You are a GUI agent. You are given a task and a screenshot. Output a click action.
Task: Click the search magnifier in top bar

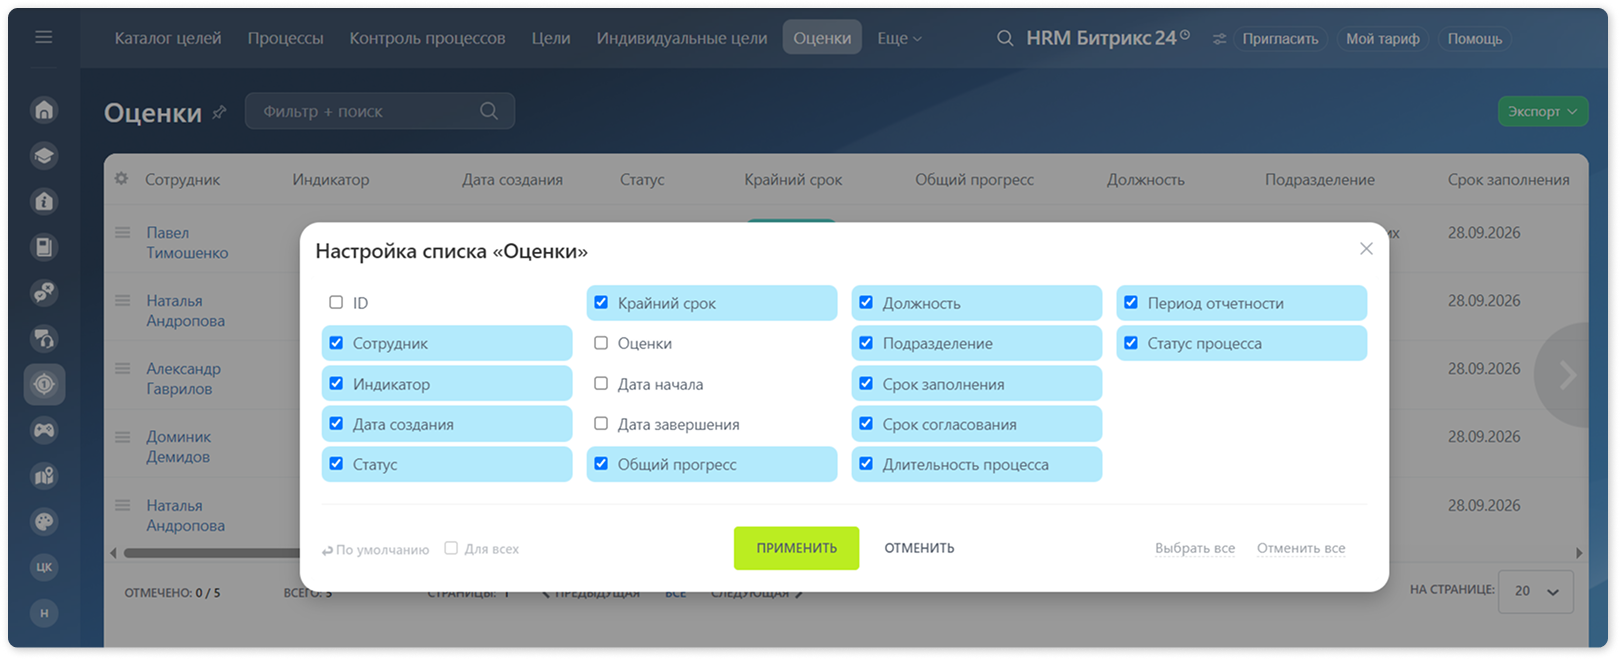(x=1005, y=38)
